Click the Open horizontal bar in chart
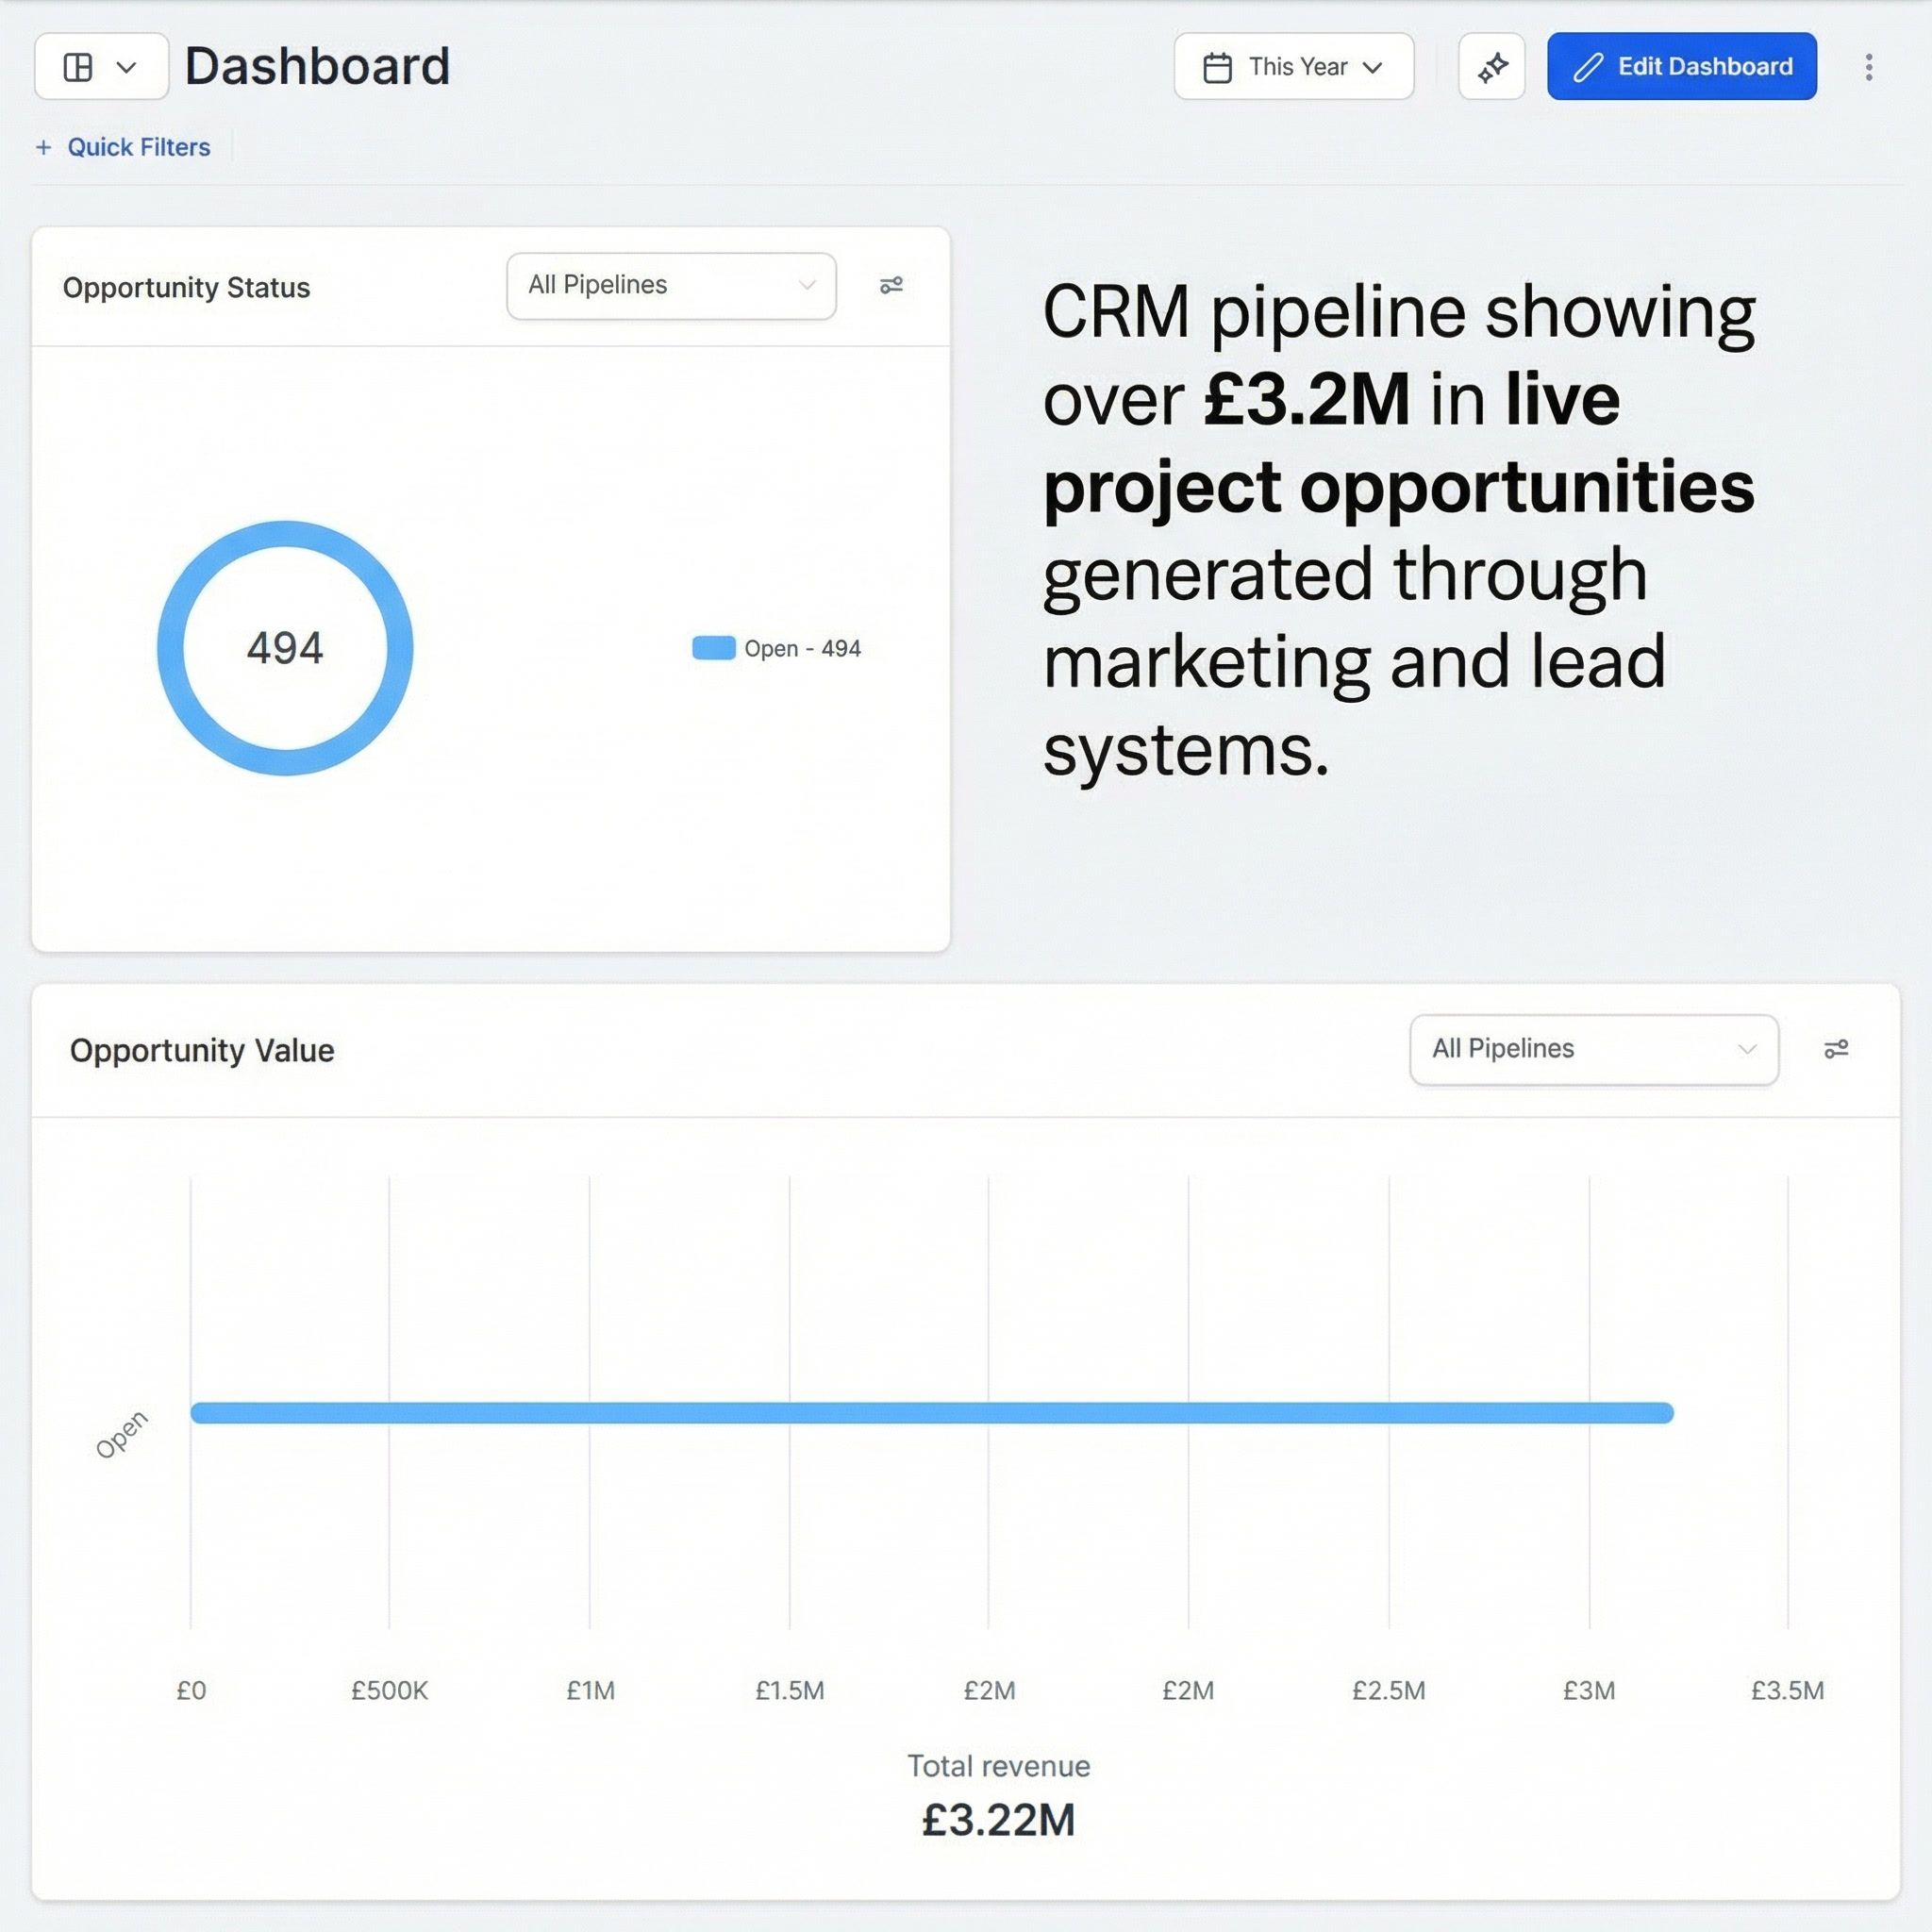Screen dimensions: 1932x1932 tap(930, 1412)
